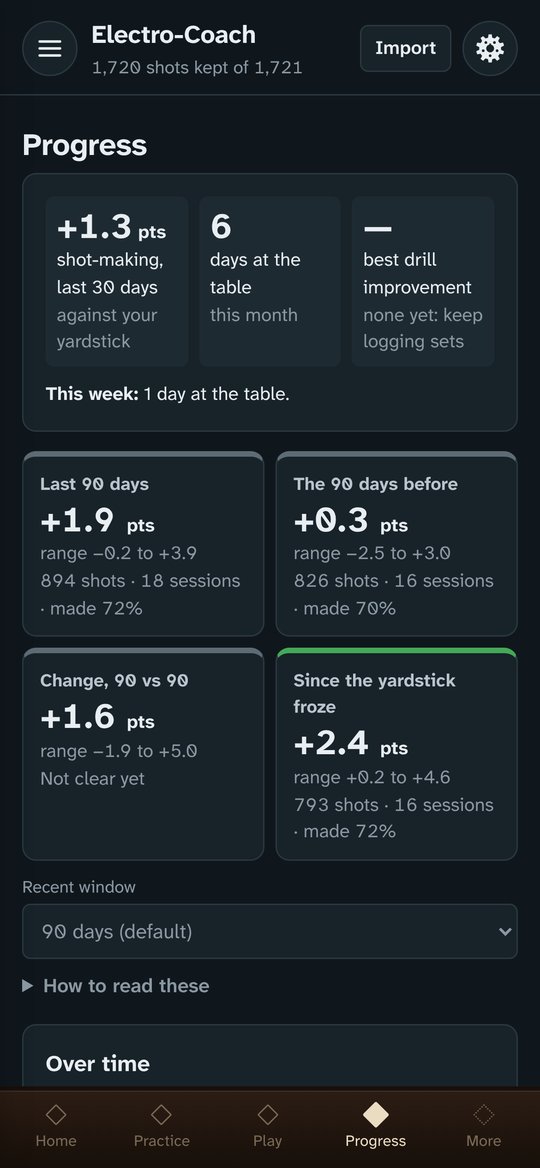
Task: Tap the Progress diamond icon
Action: 375,1114
